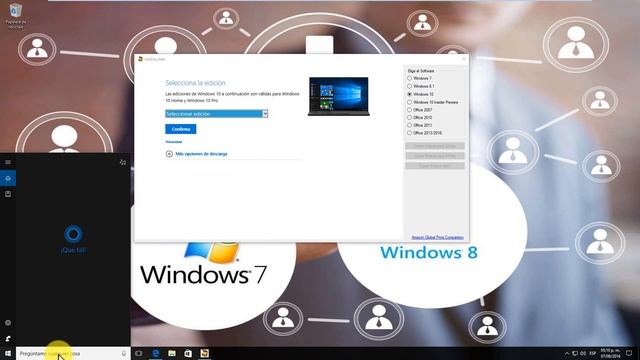
Task: Open Task View on taskbar
Action: [x=139, y=353]
